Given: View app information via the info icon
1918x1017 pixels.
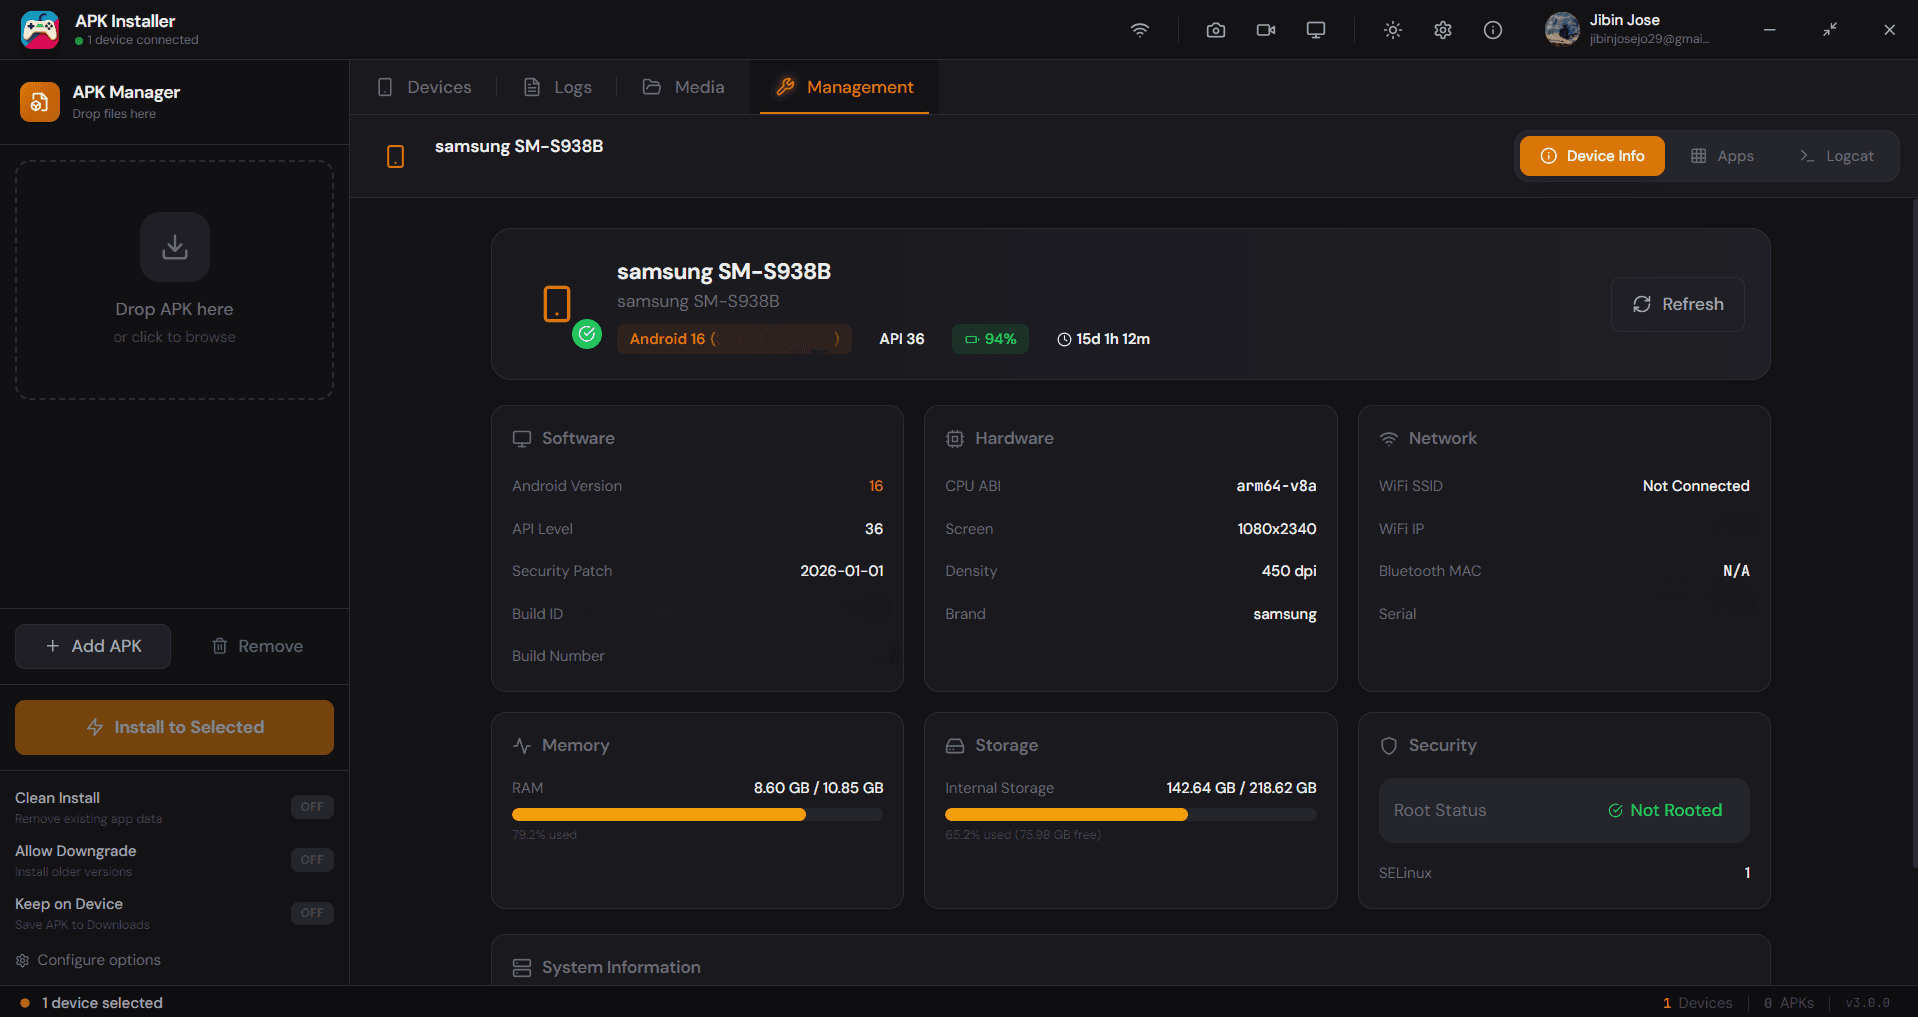Looking at the screenshot, I should [1492, 30].
